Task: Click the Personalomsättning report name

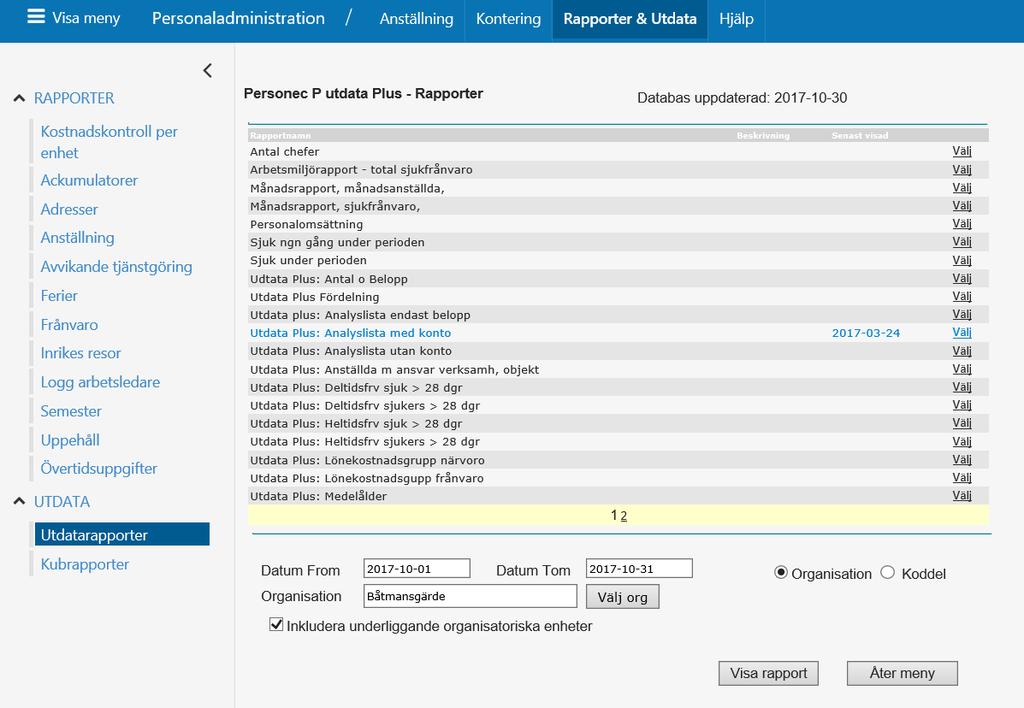Action: point(306,225)
